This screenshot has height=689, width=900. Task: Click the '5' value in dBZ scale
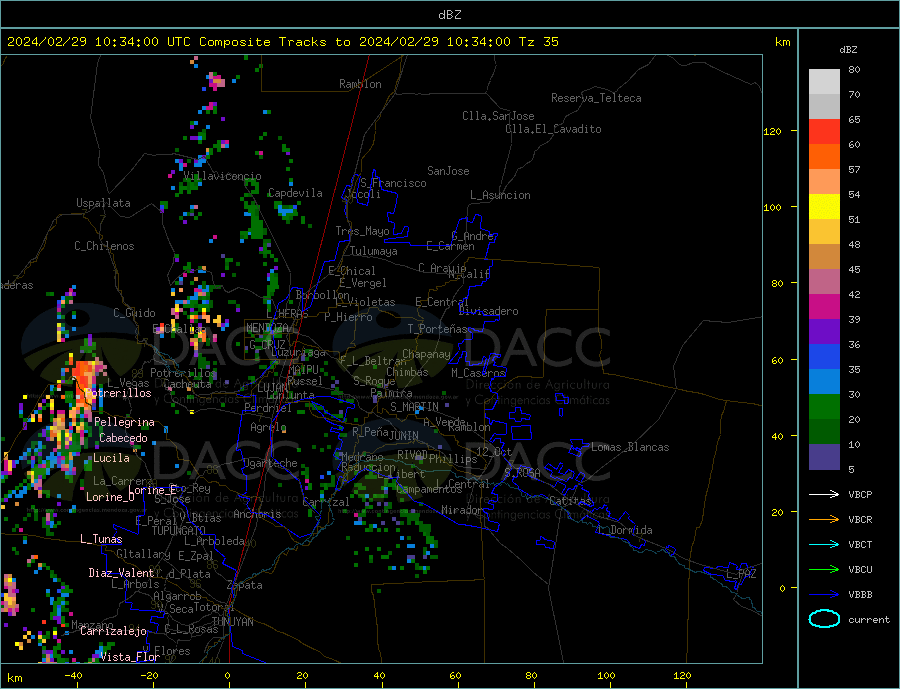[851, 470]
